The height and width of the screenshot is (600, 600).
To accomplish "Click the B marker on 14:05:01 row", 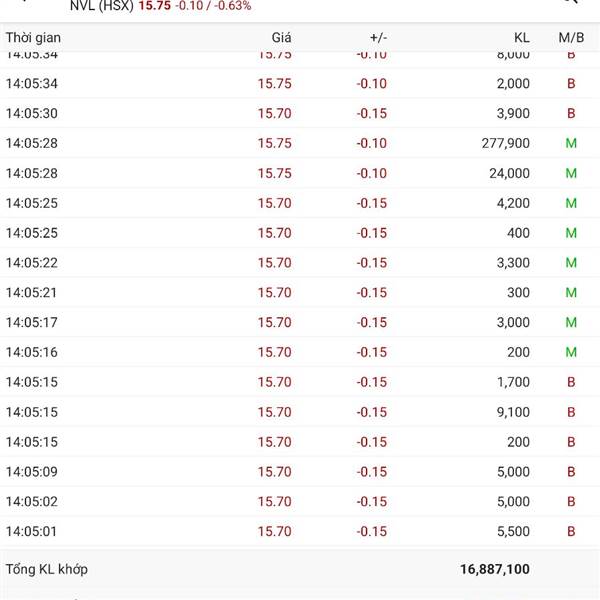I will click(x=571, y=532).
